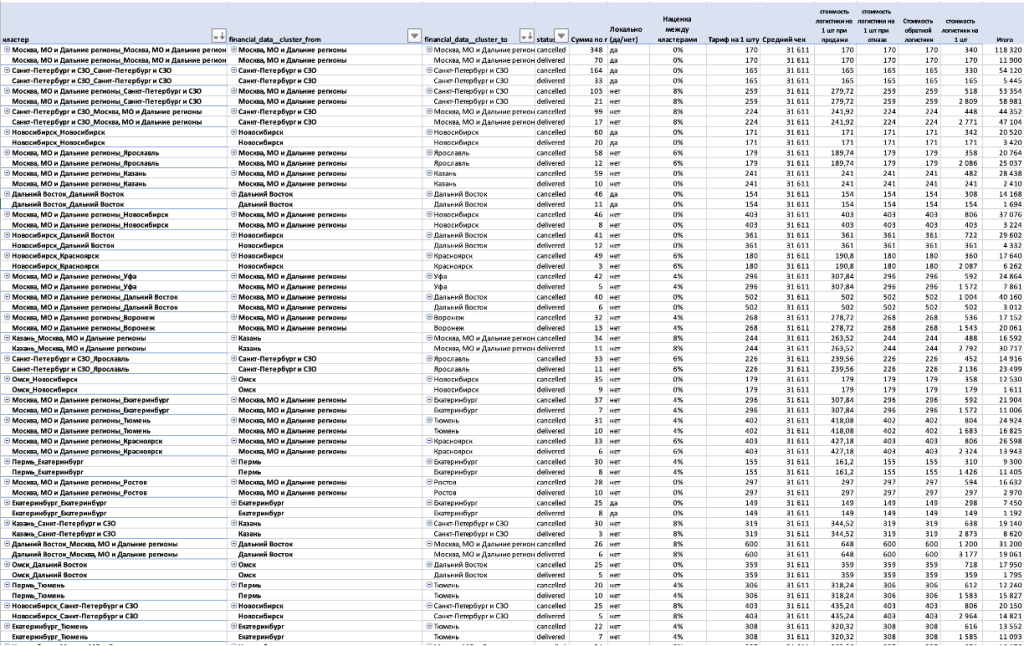The image size is (1024, 646).
Task: Collapse the Казань_Санкт-Петербург и СЗО кластер group
Action: coord(7,523)
